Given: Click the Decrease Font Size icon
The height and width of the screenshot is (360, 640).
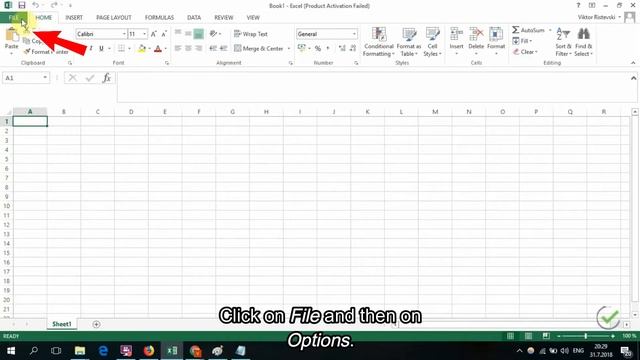Looking at the screenshot, I should click(164, 34).
